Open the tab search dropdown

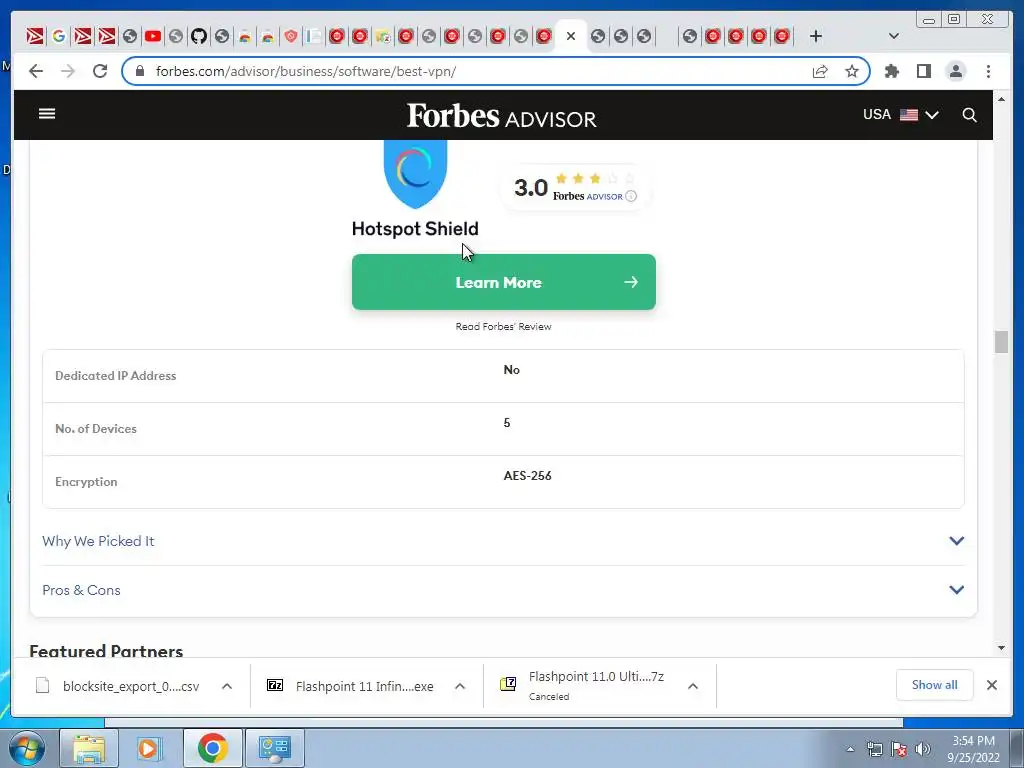[x=893, y=36]
